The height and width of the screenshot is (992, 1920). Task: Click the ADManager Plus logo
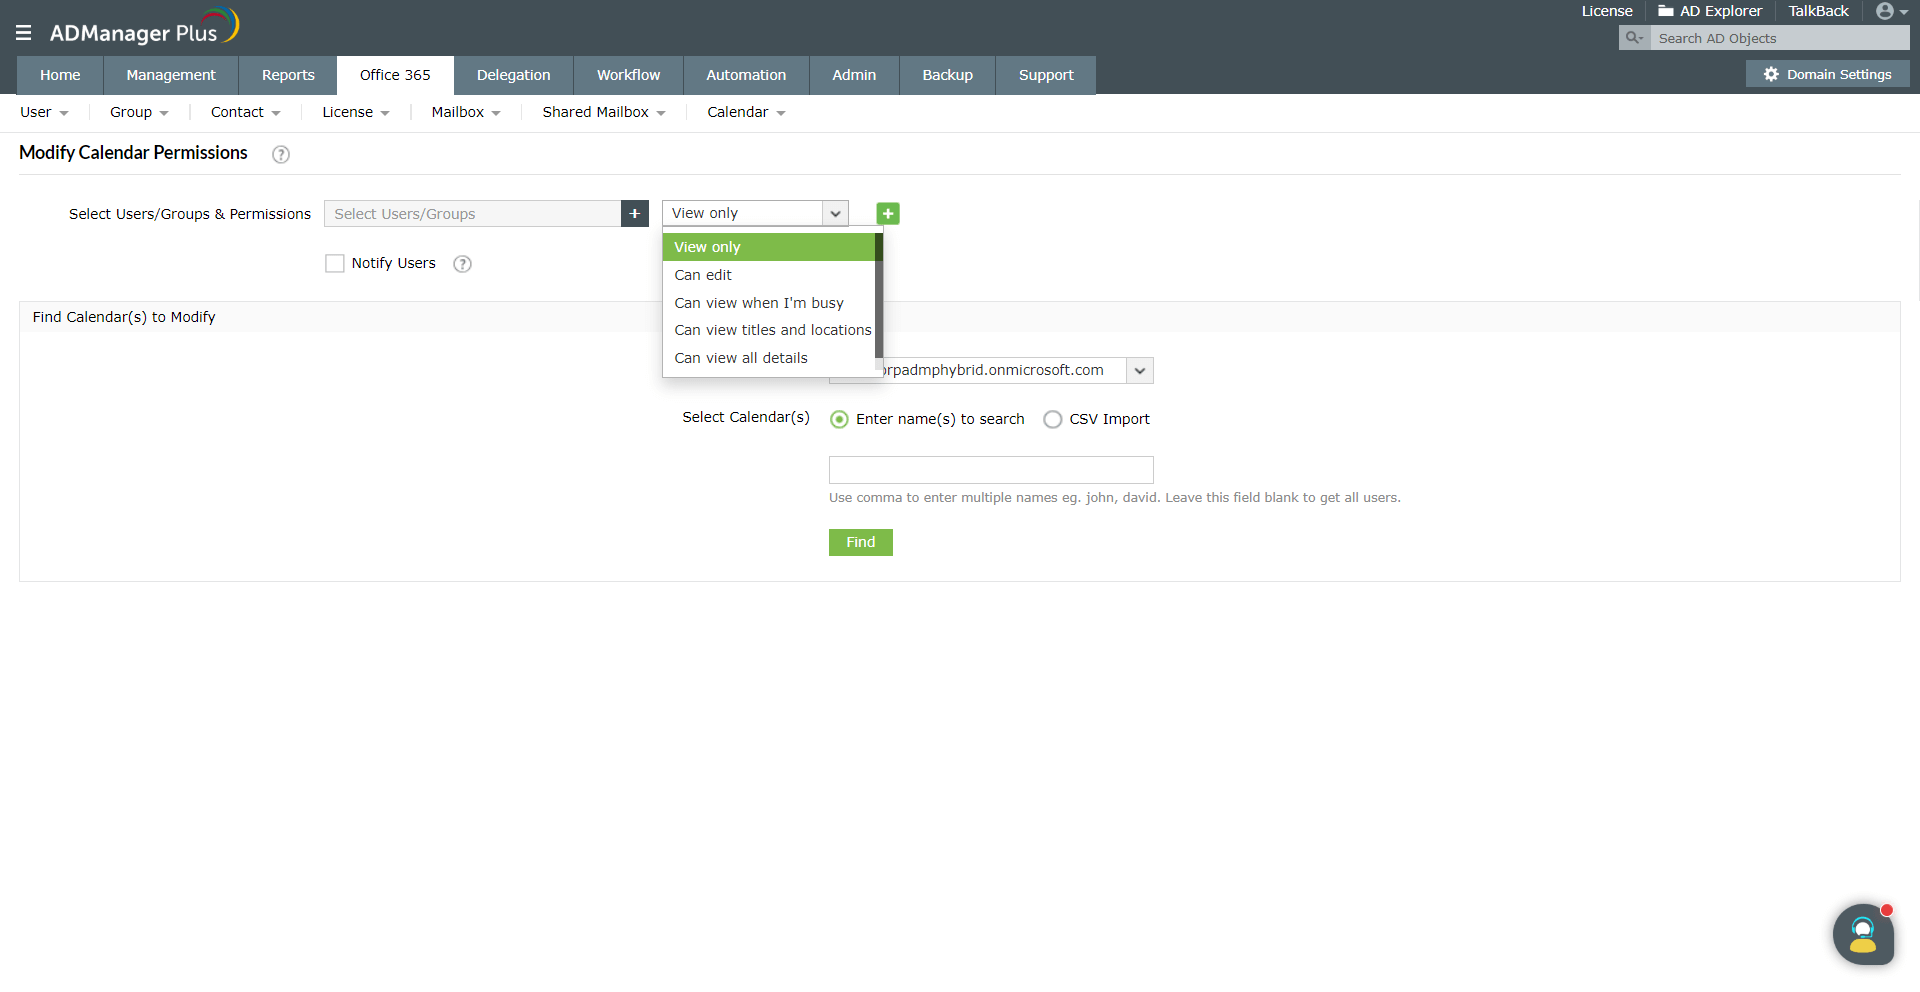(144, 27)
